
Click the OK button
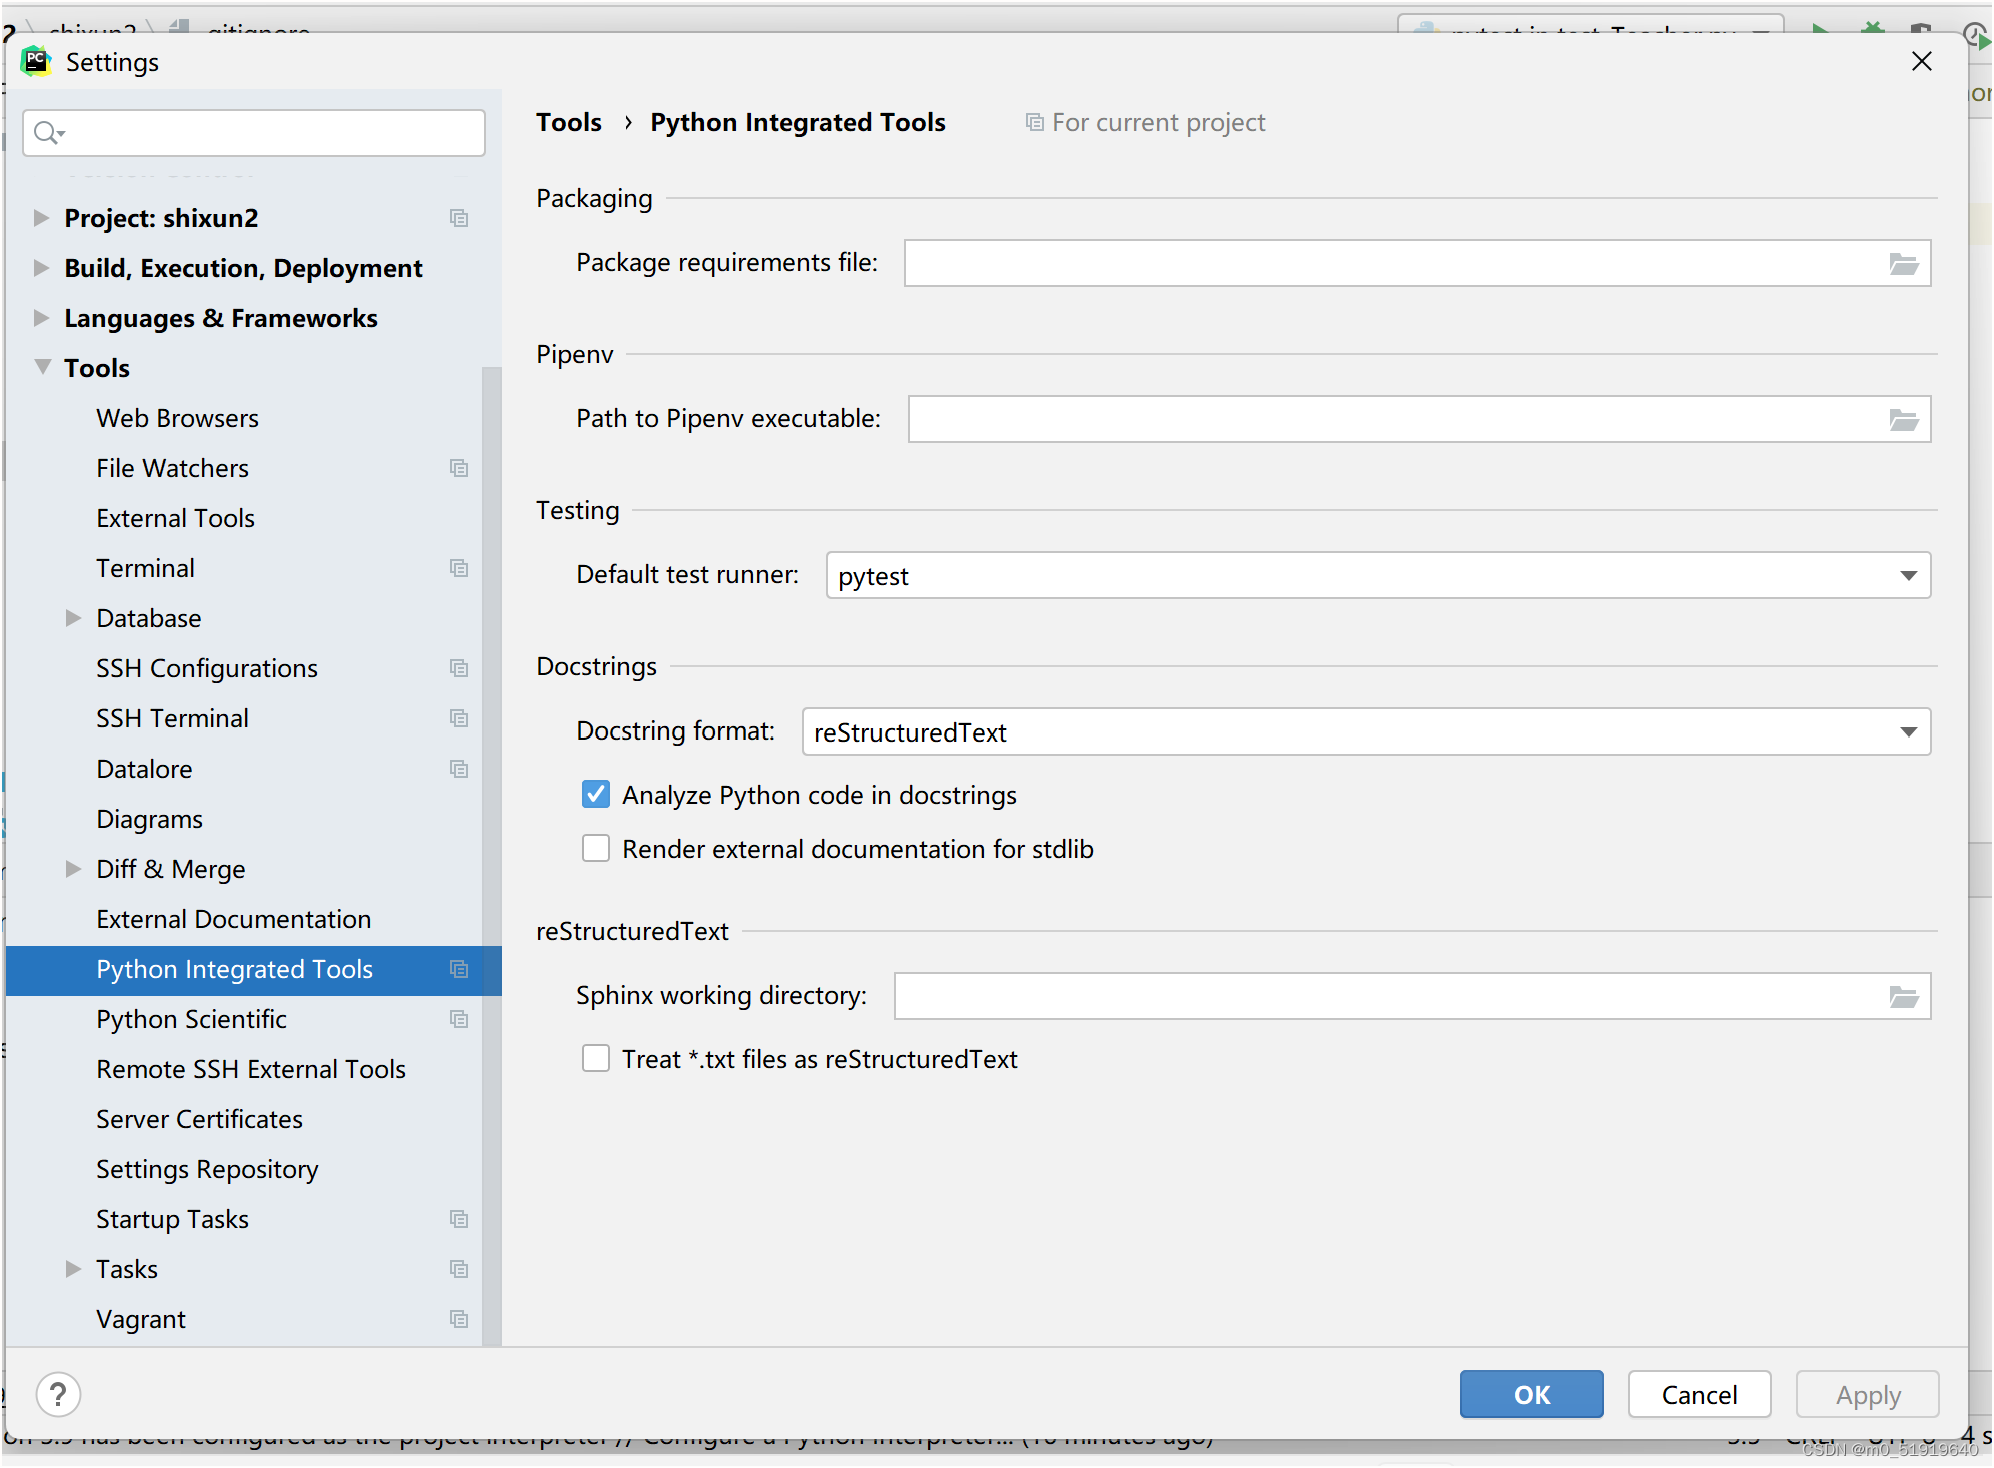click(1531, 1394)
